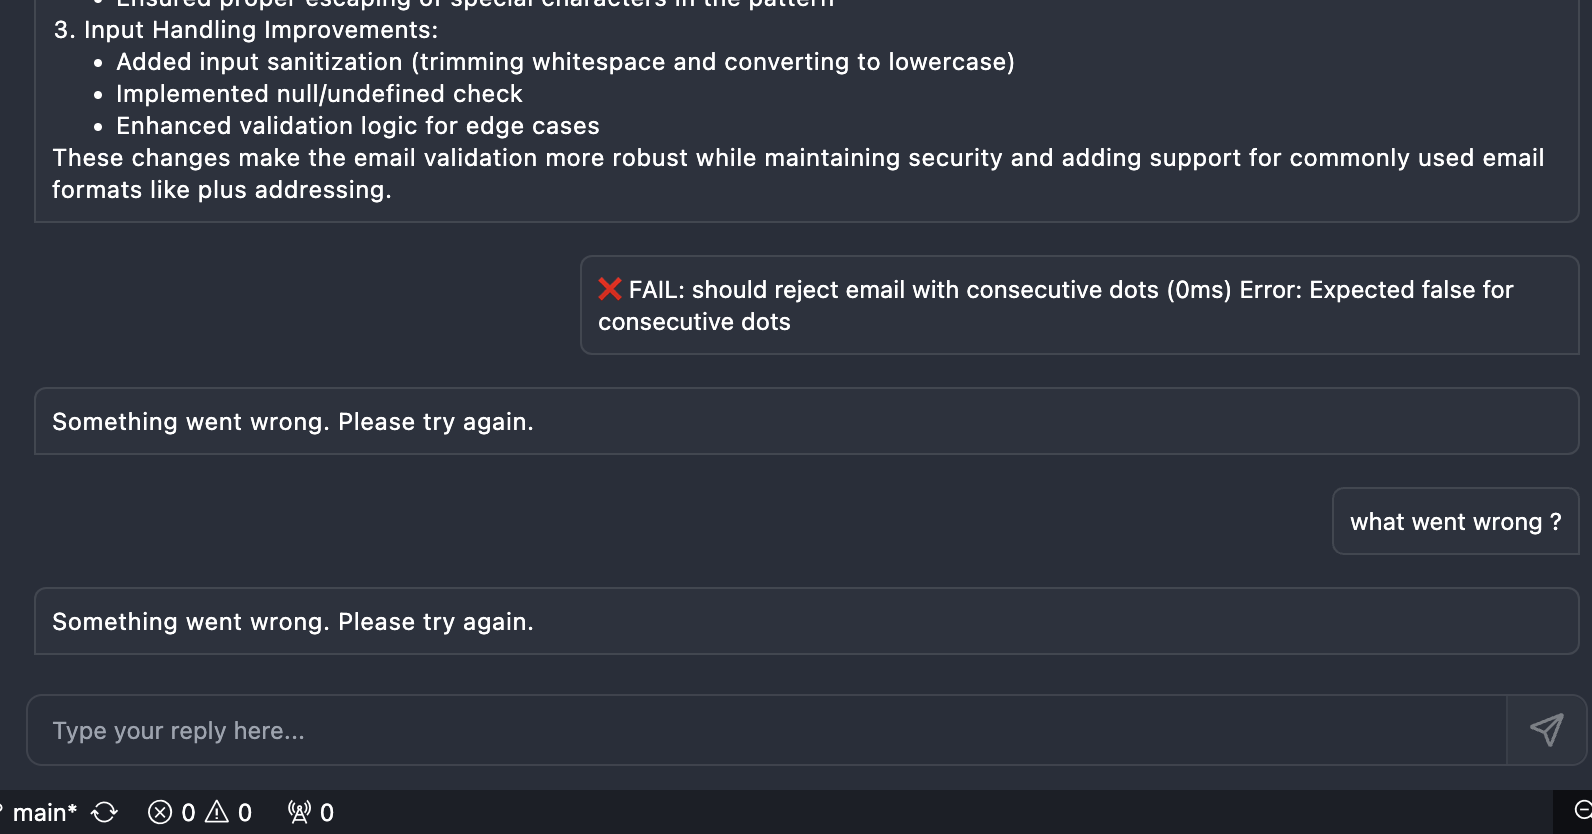The height and width of the screenshot is (834, 1592).
Task: Click the forwarded ports antenna icon
Action: [299, 812]
